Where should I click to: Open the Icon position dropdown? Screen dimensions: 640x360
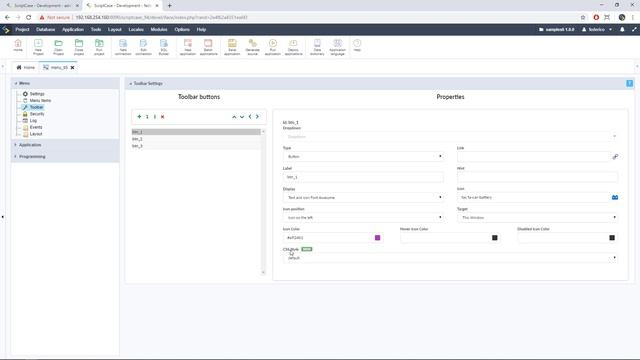point(363,218)
